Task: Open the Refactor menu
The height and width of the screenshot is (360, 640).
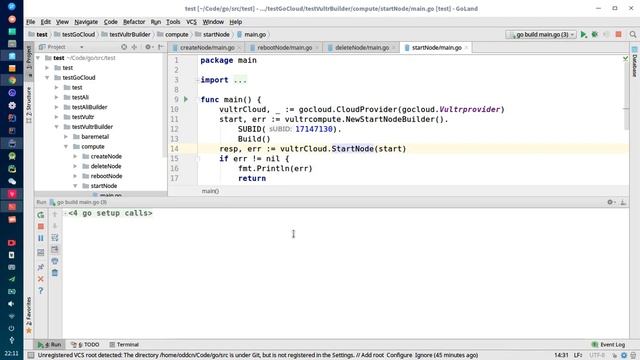Action: [134, 22]
